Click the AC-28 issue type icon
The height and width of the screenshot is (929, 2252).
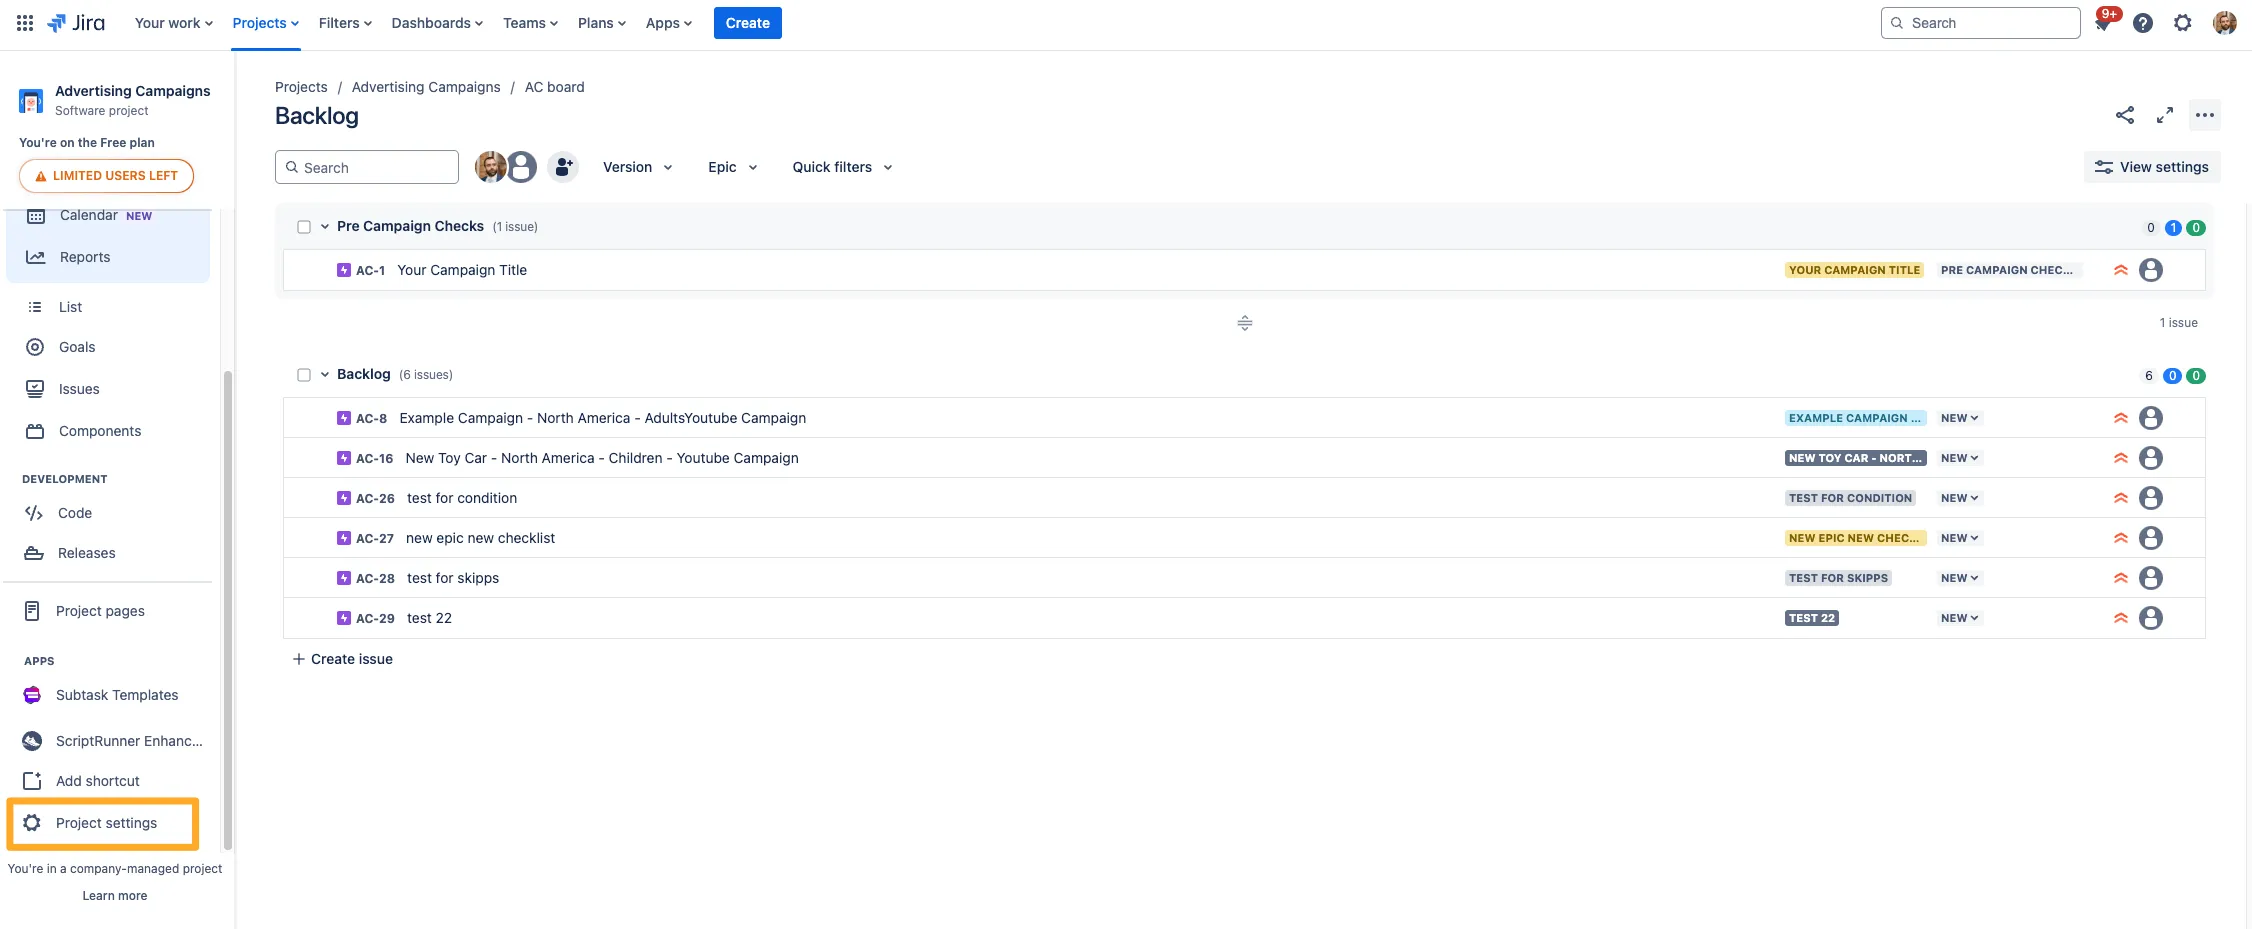coord(344,578)
